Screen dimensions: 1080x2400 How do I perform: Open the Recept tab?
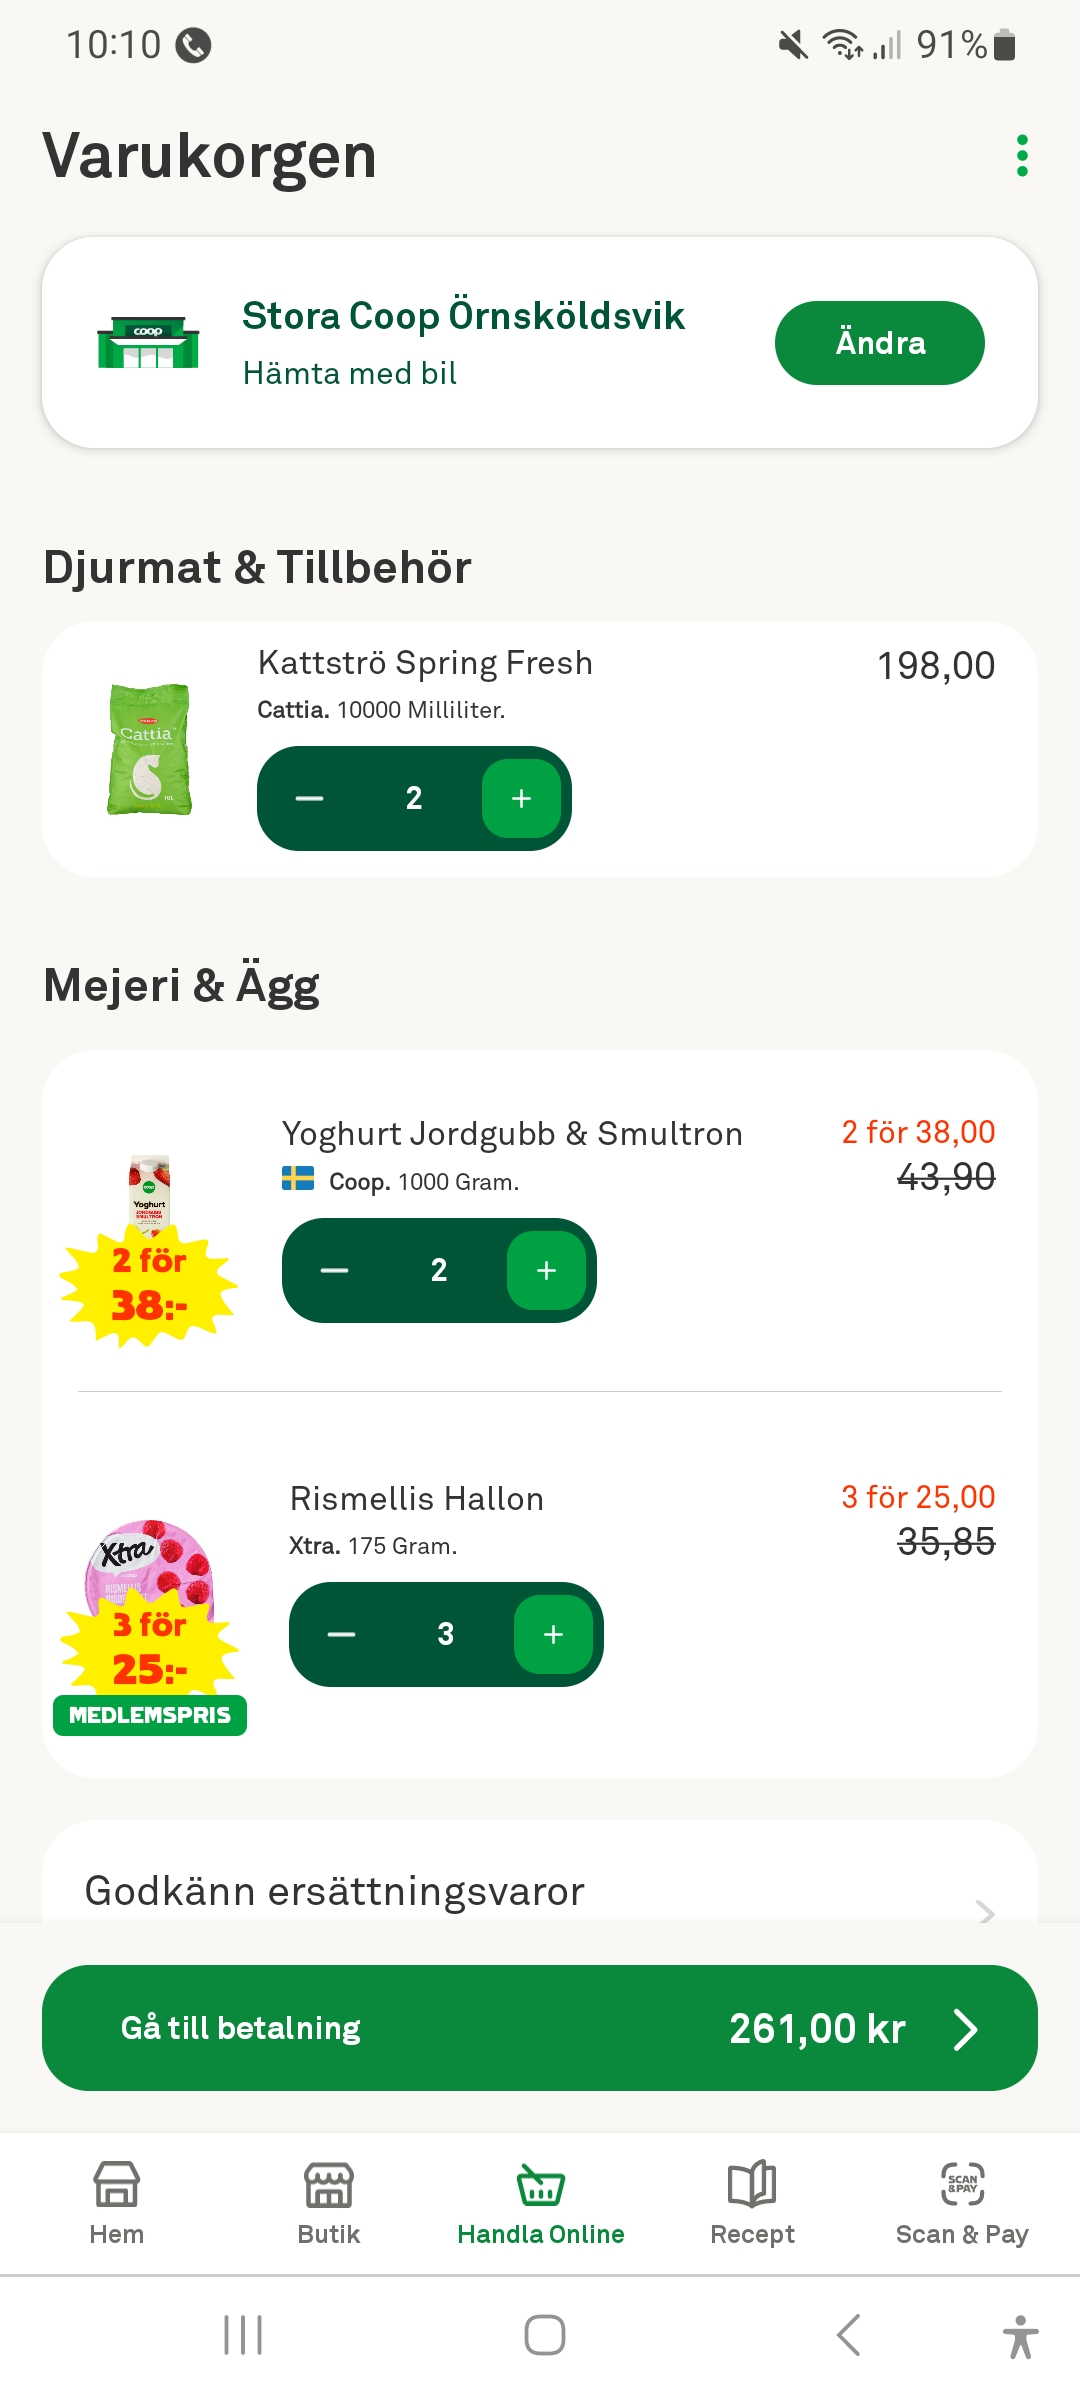[x=752, y=2204]
